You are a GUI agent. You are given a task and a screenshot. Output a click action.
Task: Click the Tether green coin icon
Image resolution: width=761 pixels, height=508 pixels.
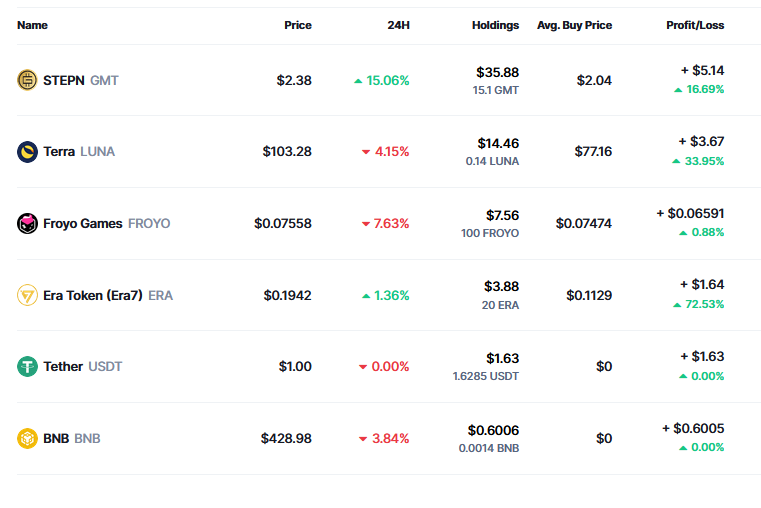27,367
